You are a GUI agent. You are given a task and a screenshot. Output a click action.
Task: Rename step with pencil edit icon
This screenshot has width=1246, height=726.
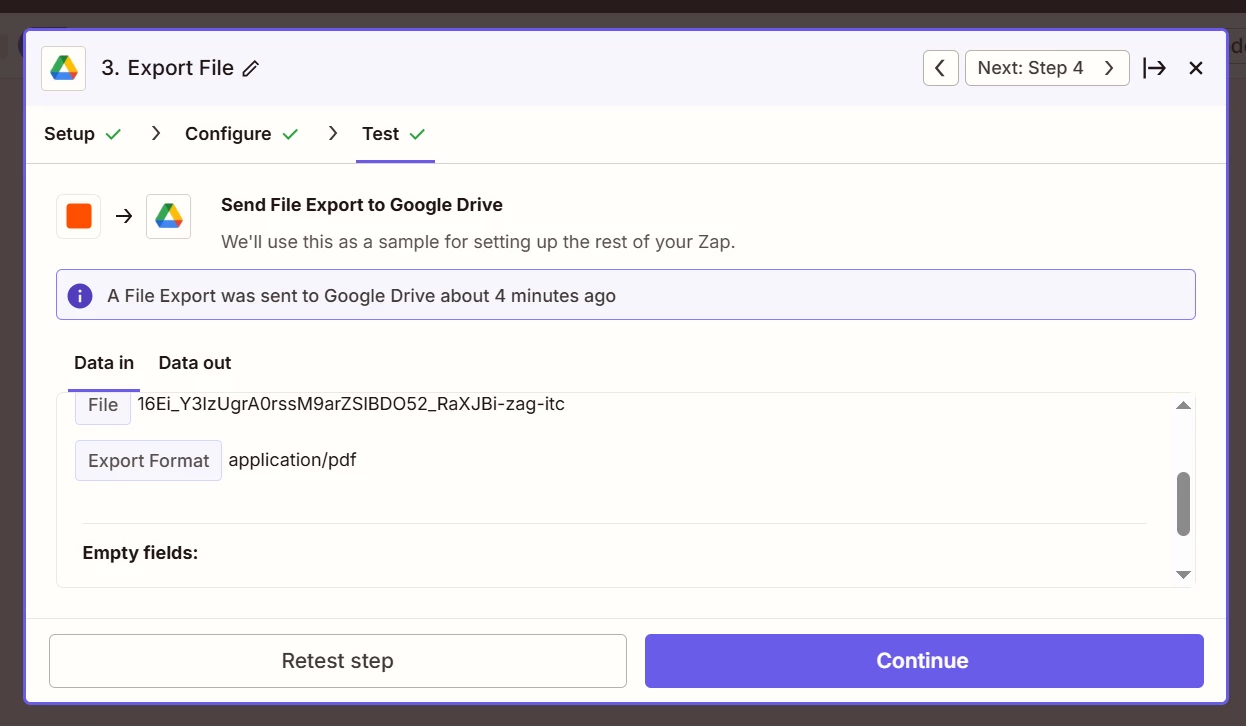pyautogui.click(x=251, y=68)
